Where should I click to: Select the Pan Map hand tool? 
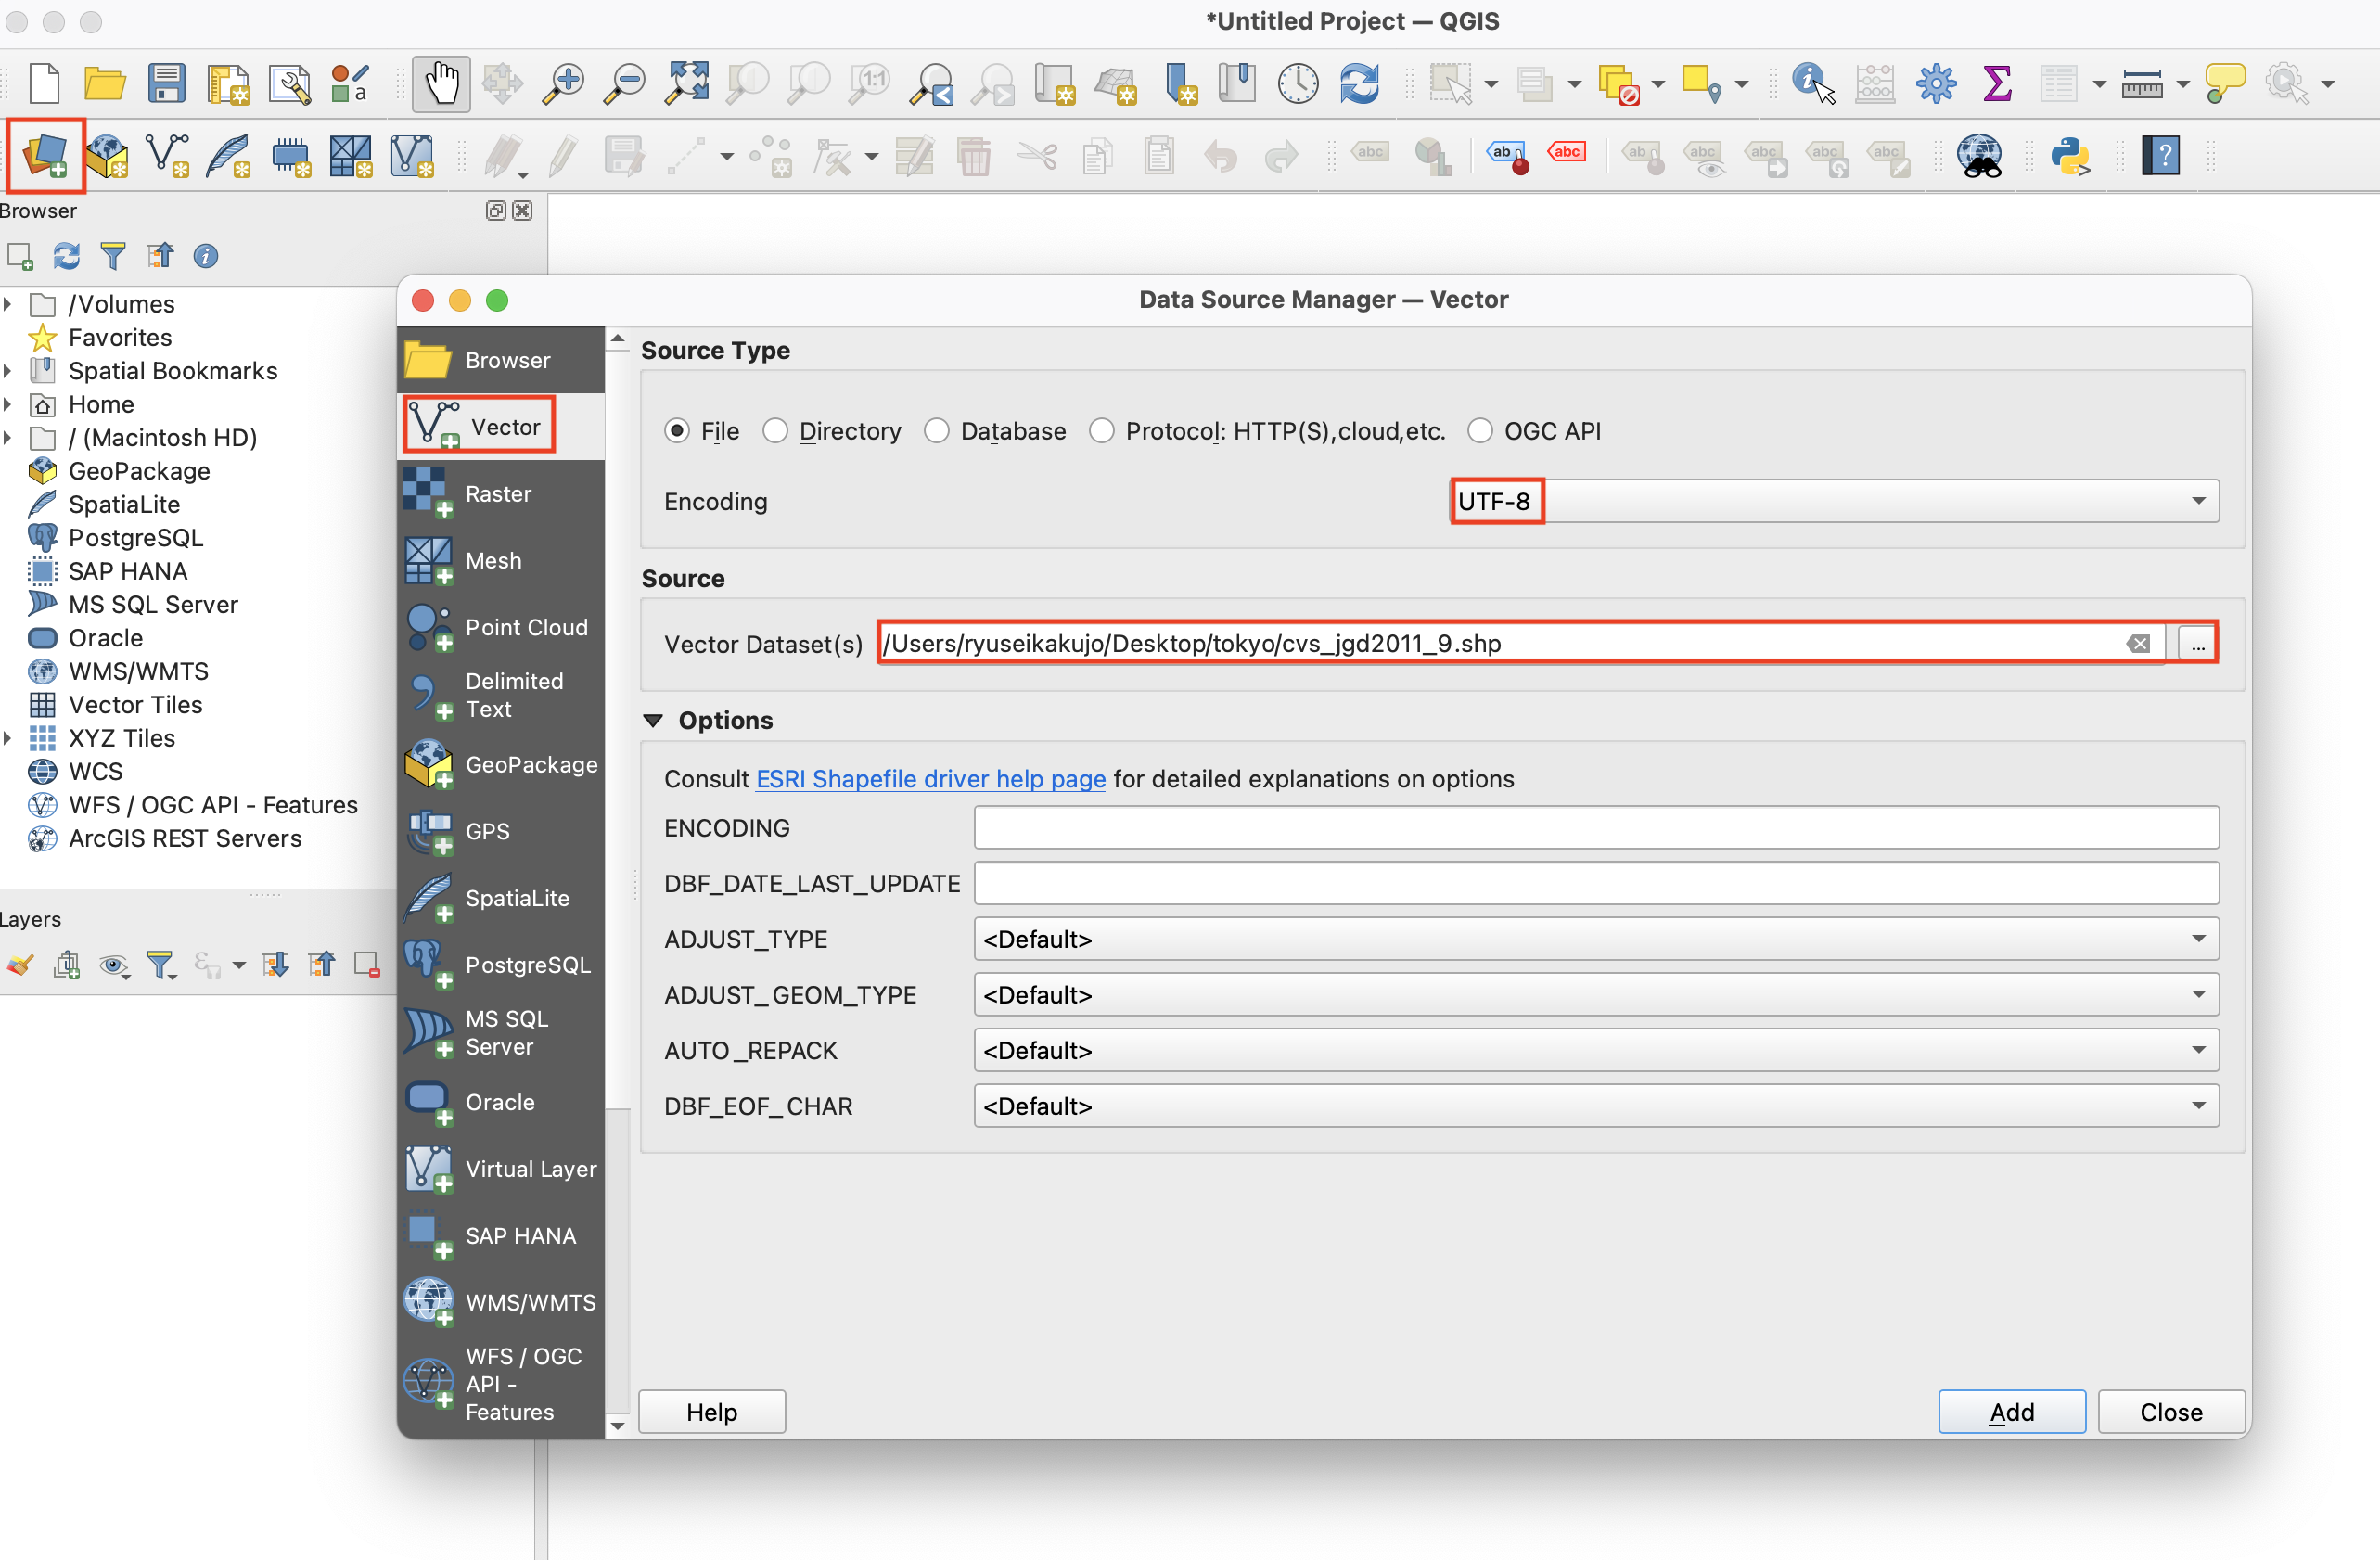pos(441,83)
